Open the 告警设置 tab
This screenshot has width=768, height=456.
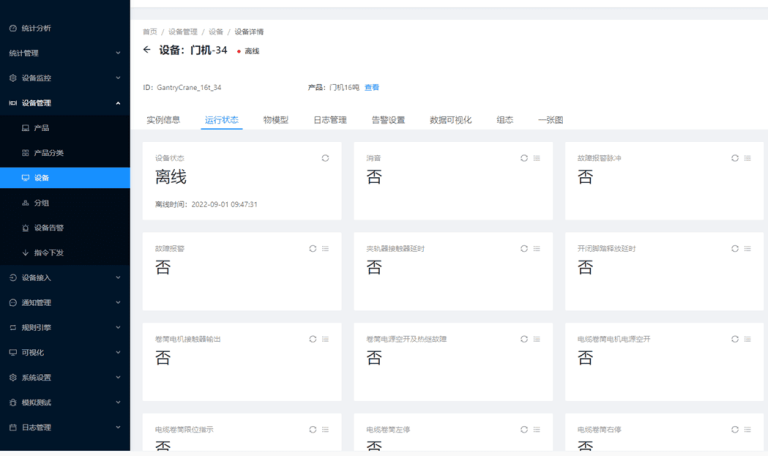388,120
